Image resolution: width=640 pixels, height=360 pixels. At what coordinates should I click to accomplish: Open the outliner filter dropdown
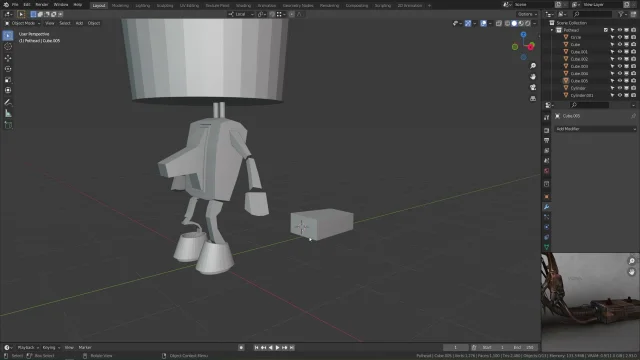click(x=622, y=14)
